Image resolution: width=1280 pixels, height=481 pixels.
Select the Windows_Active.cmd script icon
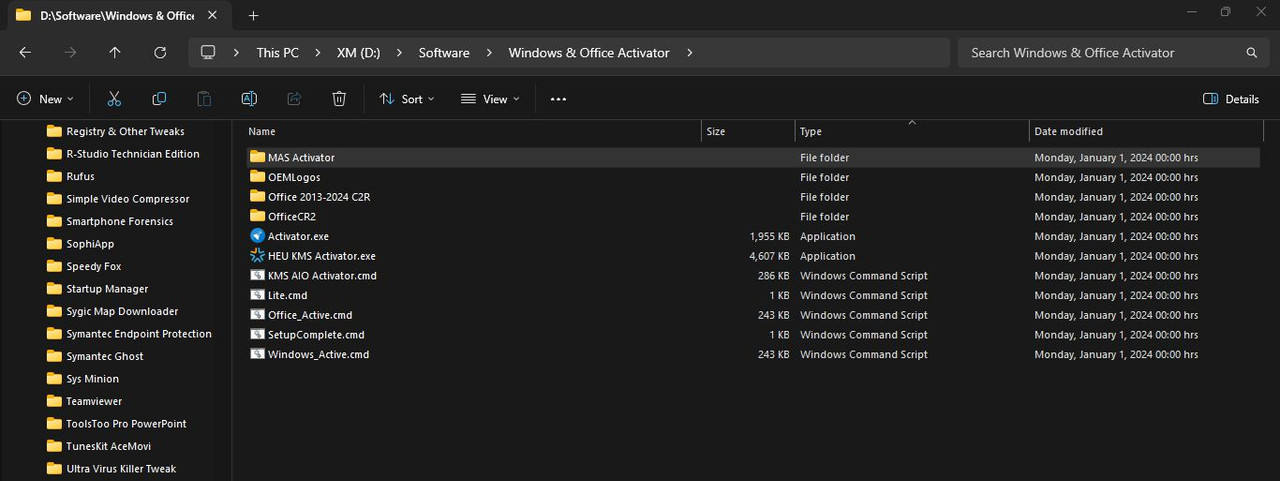point(258,355)
